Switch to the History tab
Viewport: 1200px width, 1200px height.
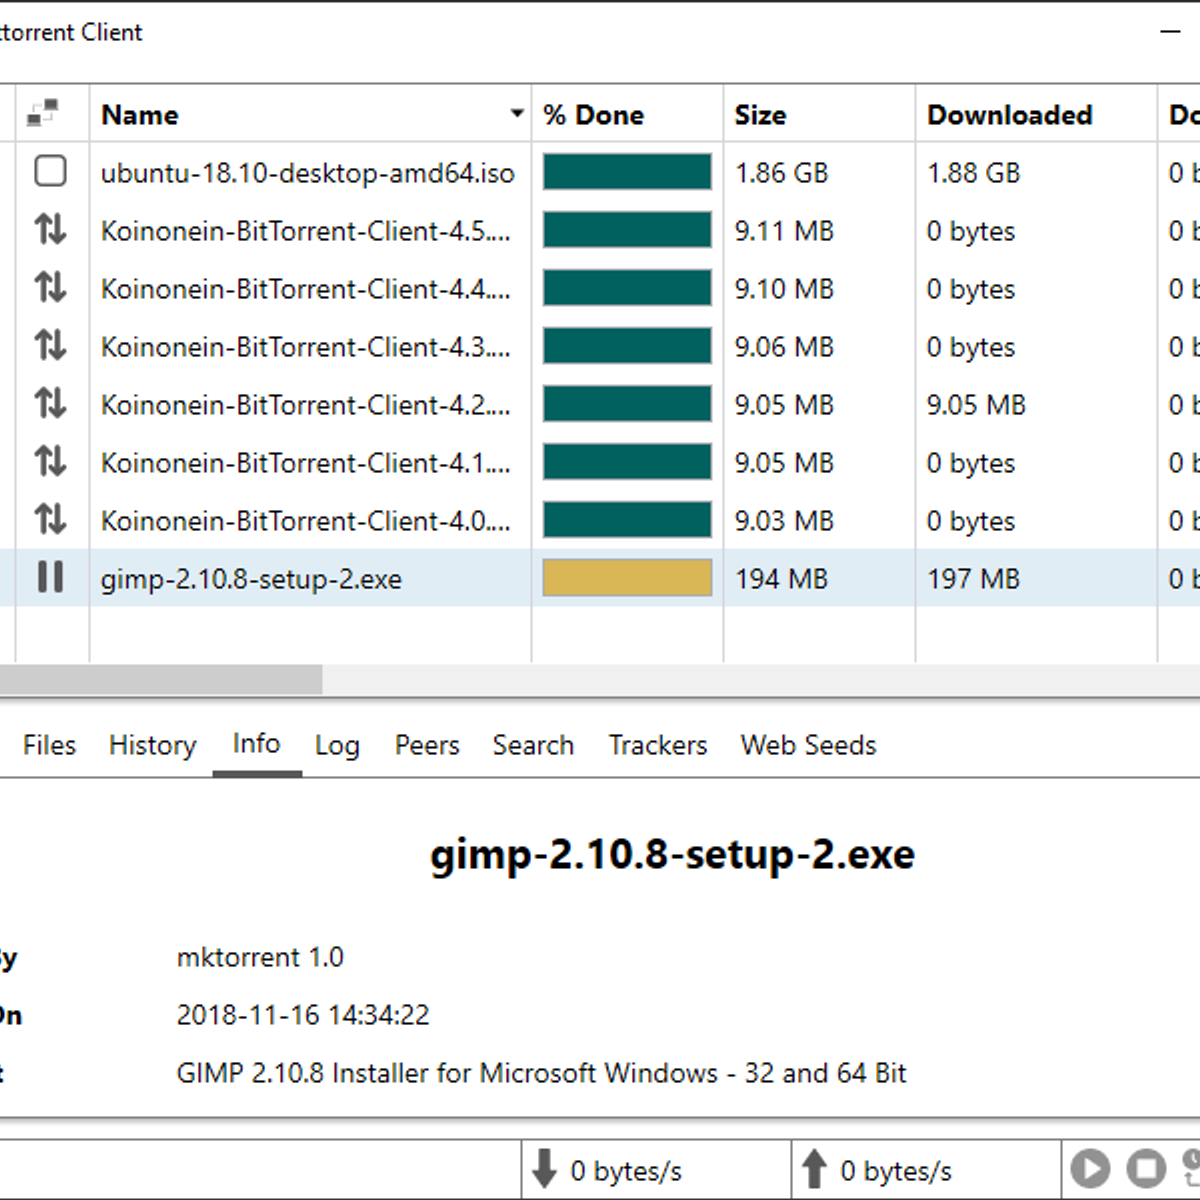point(153,745)
